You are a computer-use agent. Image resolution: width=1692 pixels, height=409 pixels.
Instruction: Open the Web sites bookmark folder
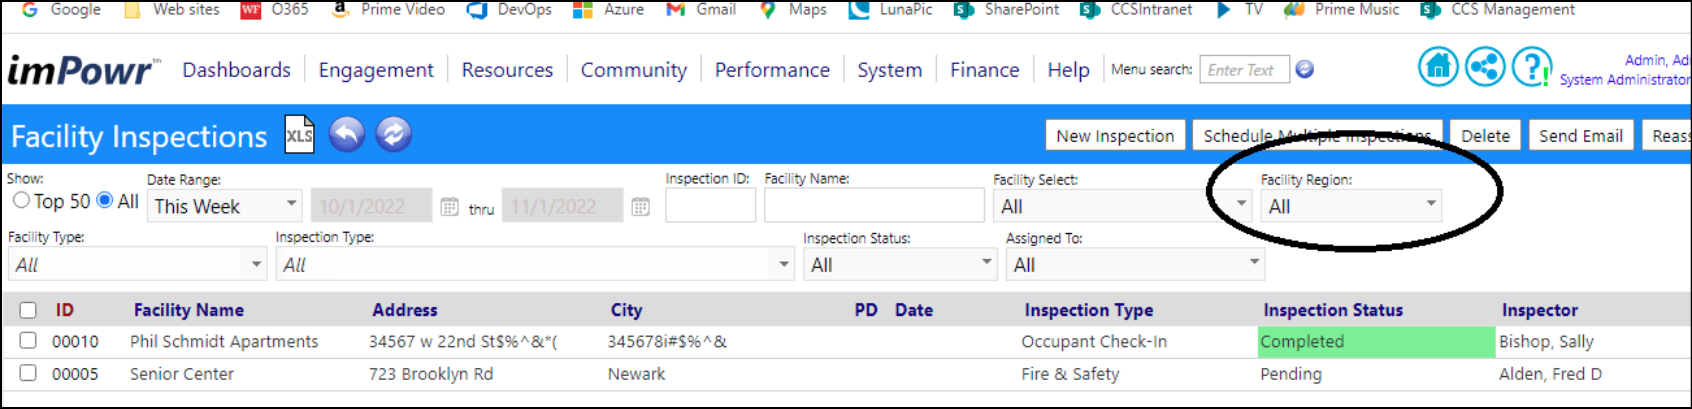[x=171, y=10]
